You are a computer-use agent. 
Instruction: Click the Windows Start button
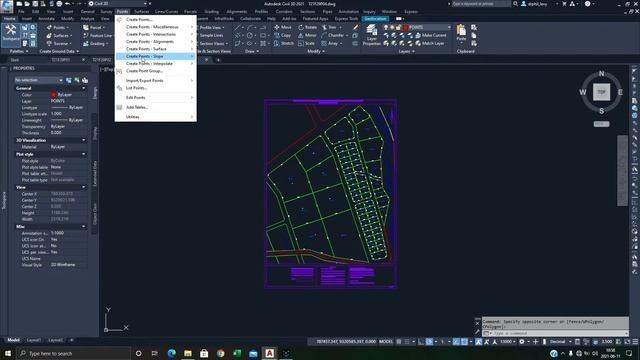click(x=8, y=353)
